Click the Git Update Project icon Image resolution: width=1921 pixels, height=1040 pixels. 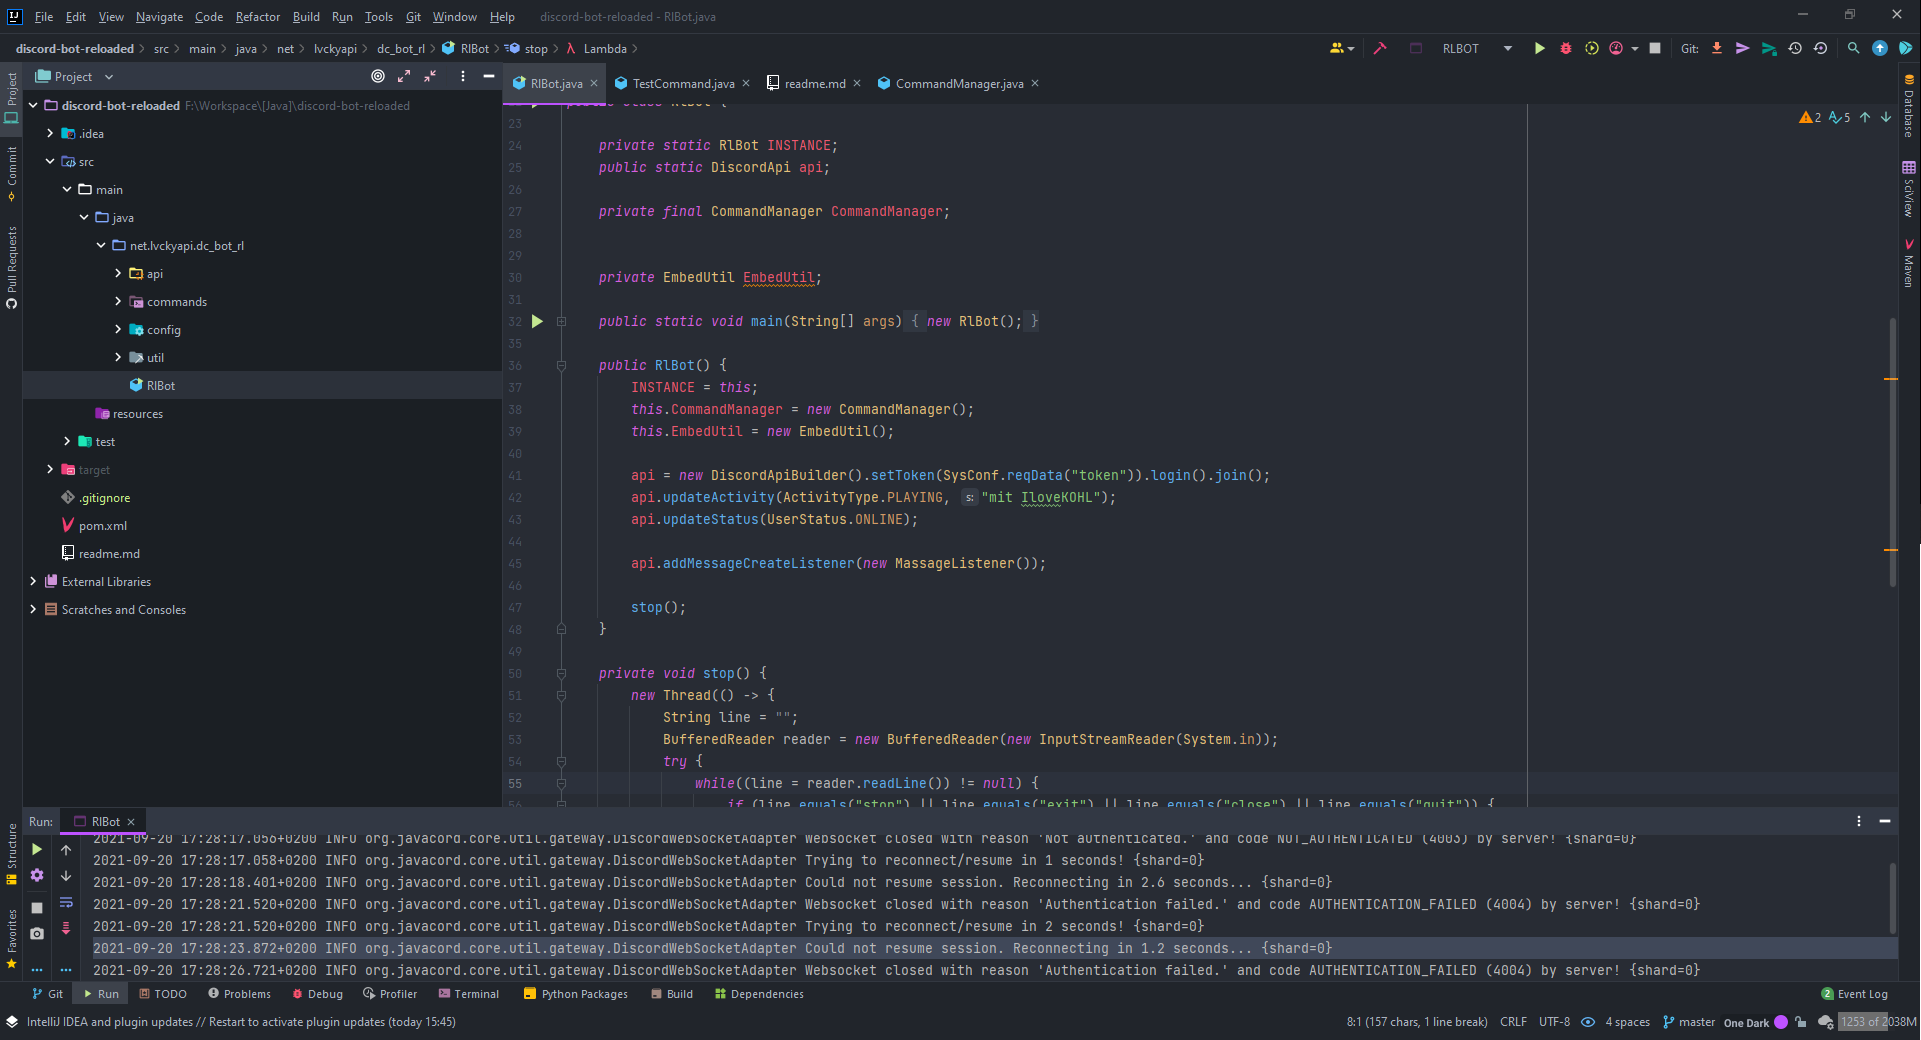tap(1717, 48)
